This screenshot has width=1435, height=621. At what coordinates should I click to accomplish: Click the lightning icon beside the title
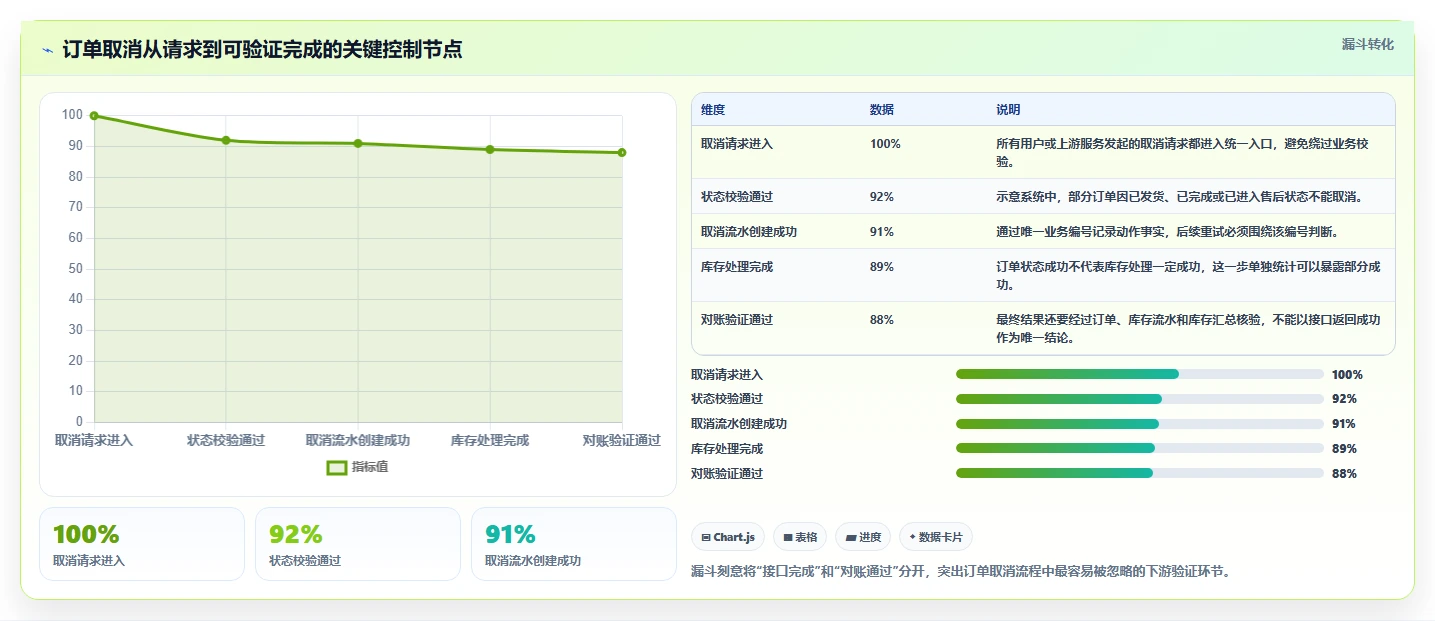pyautogui.click(x=47, y=50)
